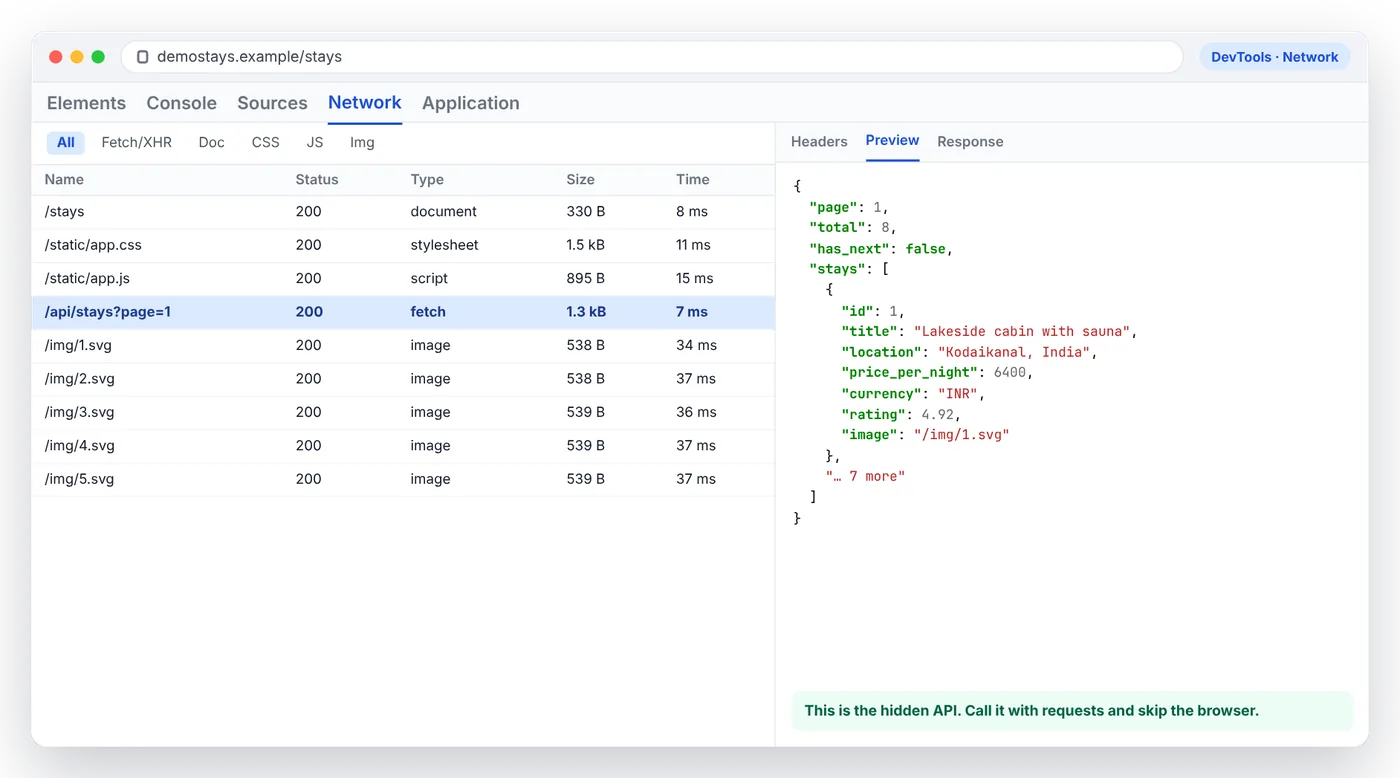Open the Preview detail tab

(892, 141)
